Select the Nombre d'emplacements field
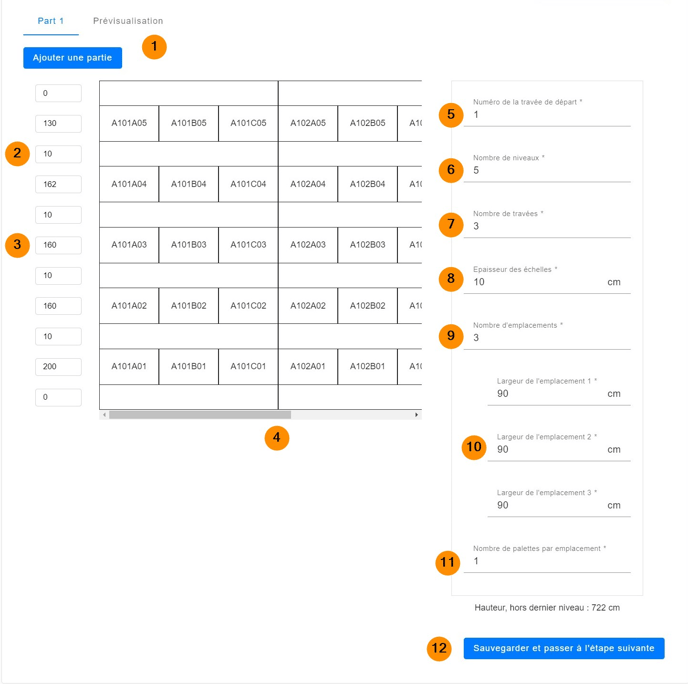 pos(550,338)
